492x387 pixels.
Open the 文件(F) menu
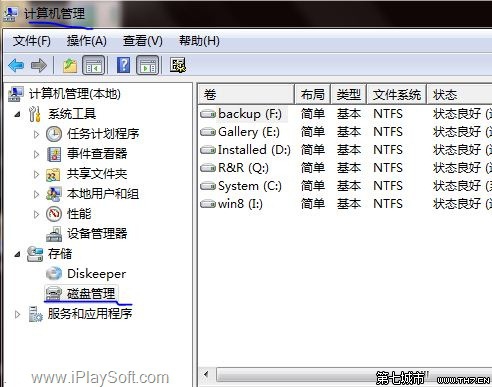[x=32, y=41]
